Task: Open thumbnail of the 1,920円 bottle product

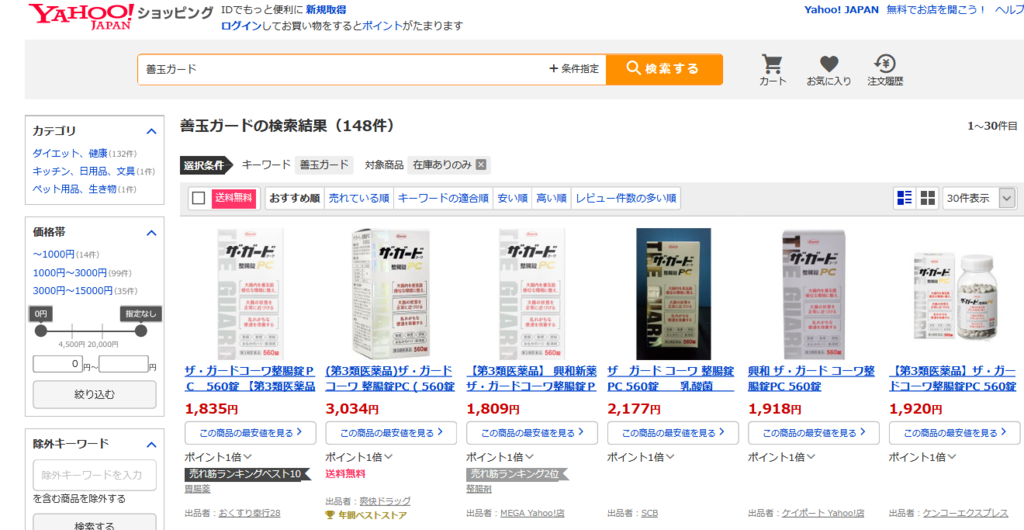Action: tap(957, 298)
